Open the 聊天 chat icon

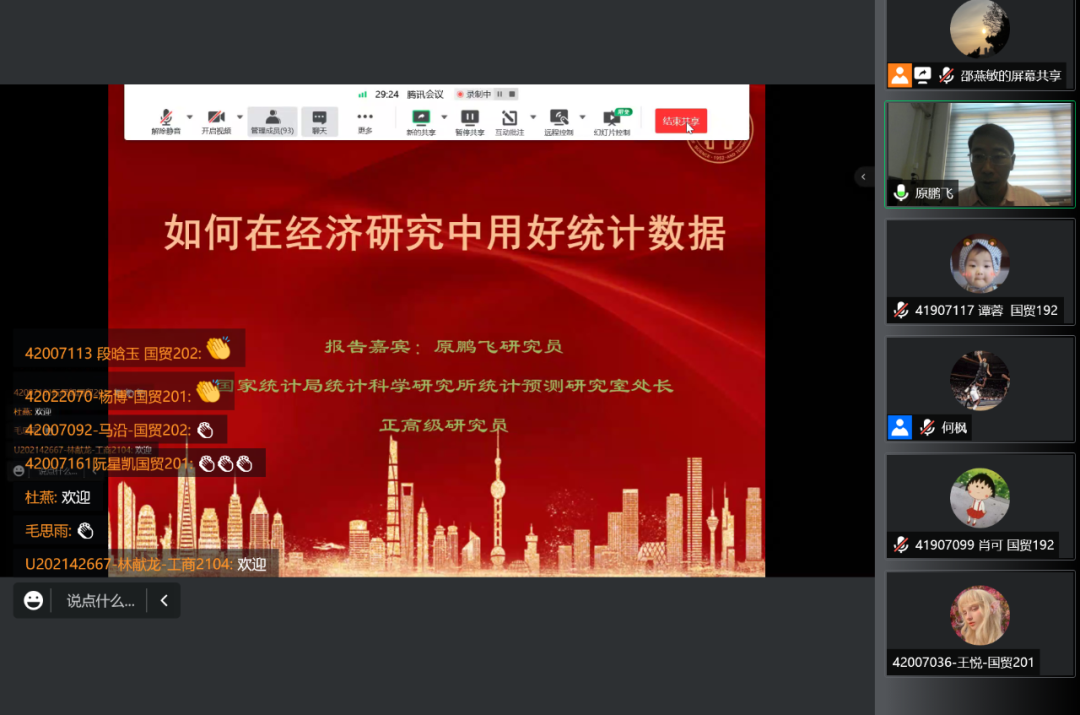point(319,118)
